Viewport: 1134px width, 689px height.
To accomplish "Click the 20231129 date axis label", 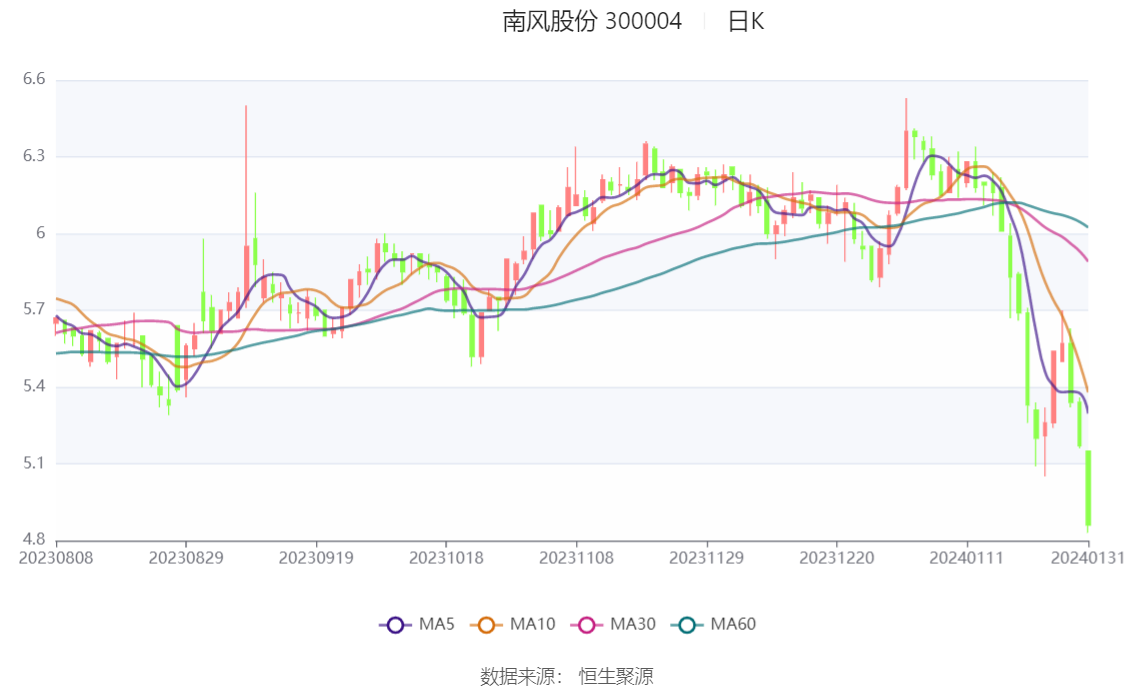I will tap(707, 558).
